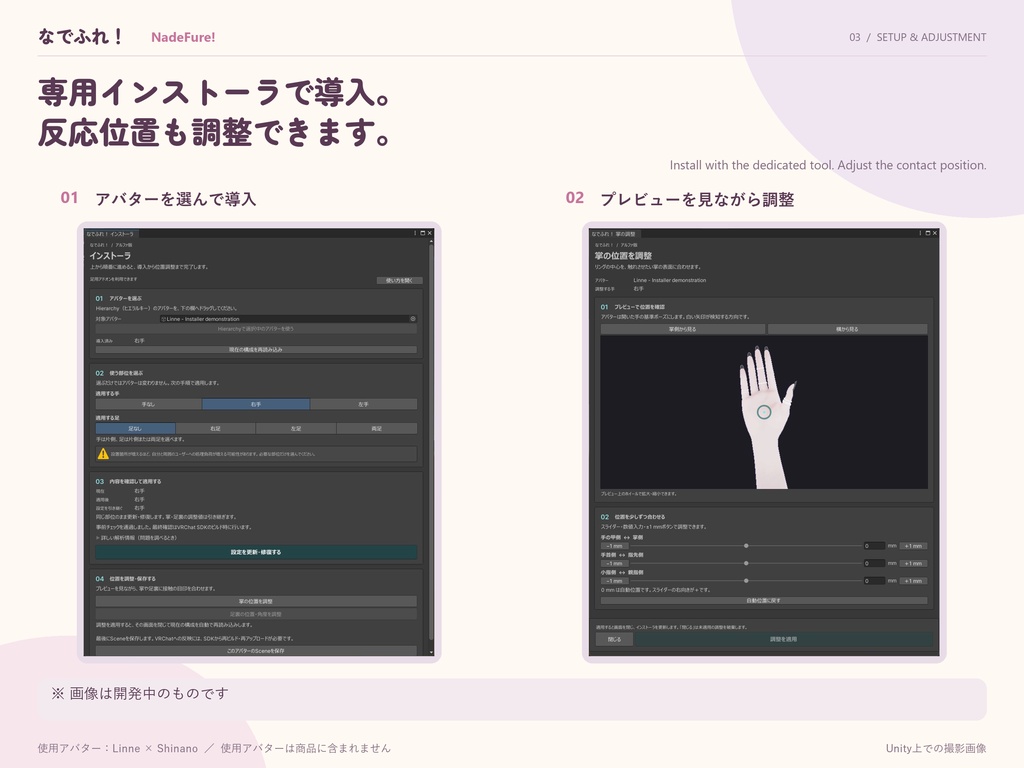1024x768 pixels.
Task: Click '03 / SETUP & ADJUSTMENT' header text
Action: (x=918, y=37)
